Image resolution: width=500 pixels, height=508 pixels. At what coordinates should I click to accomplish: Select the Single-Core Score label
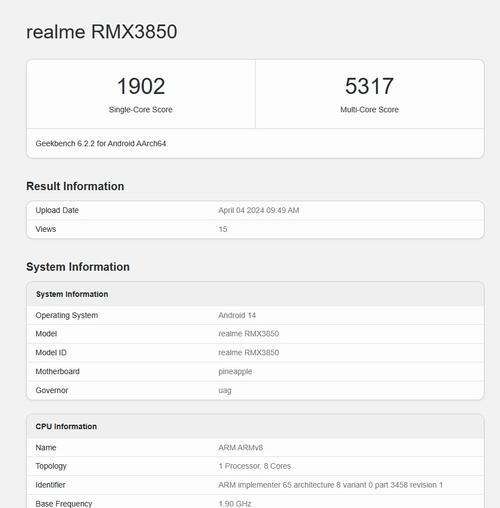pyautogui.click(x=141, y=110)
